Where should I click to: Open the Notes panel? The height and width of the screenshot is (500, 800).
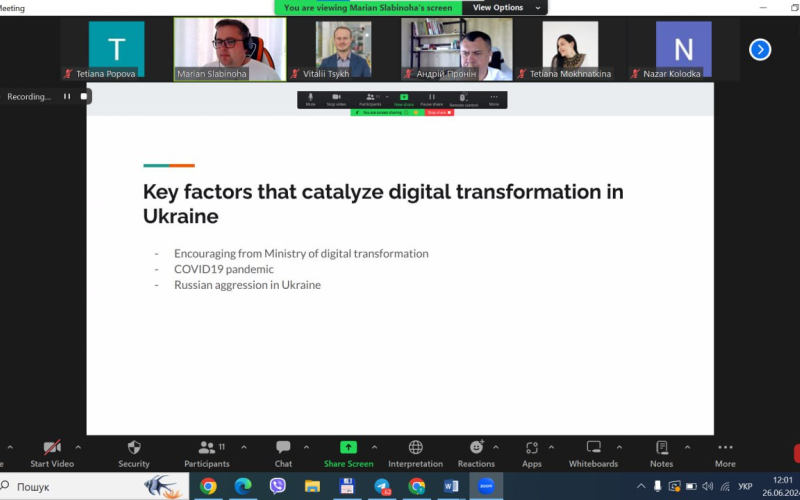point(661,454)
